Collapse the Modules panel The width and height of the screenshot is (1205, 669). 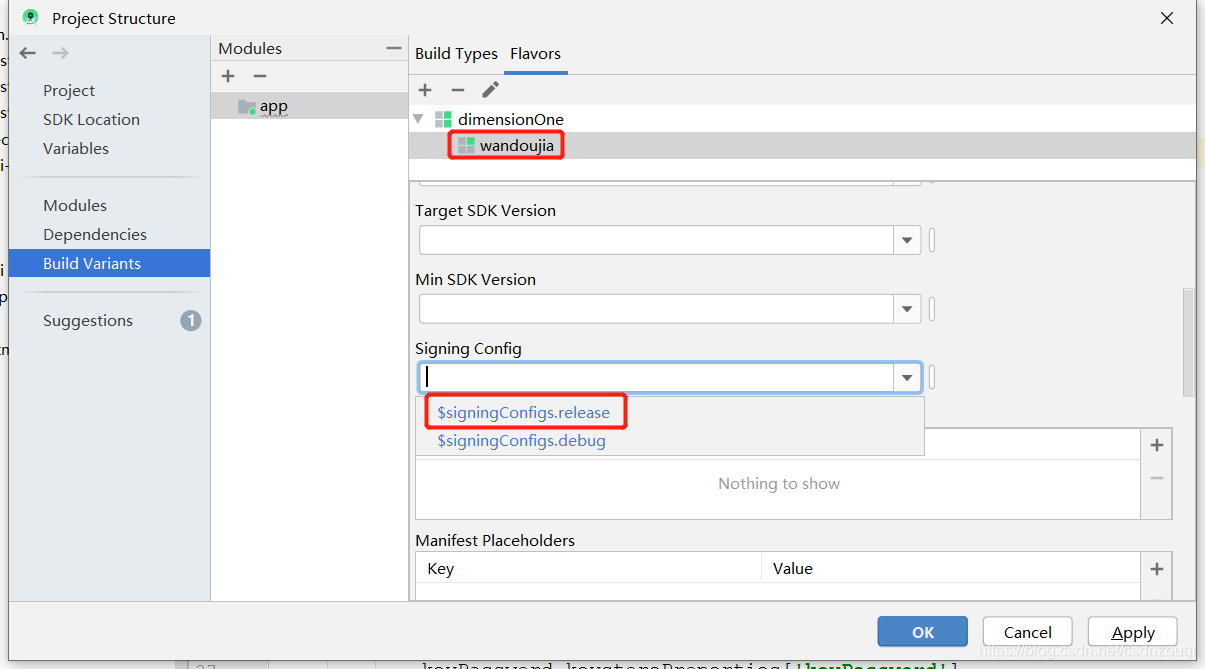pyautogui.click(x=393, y=48)
